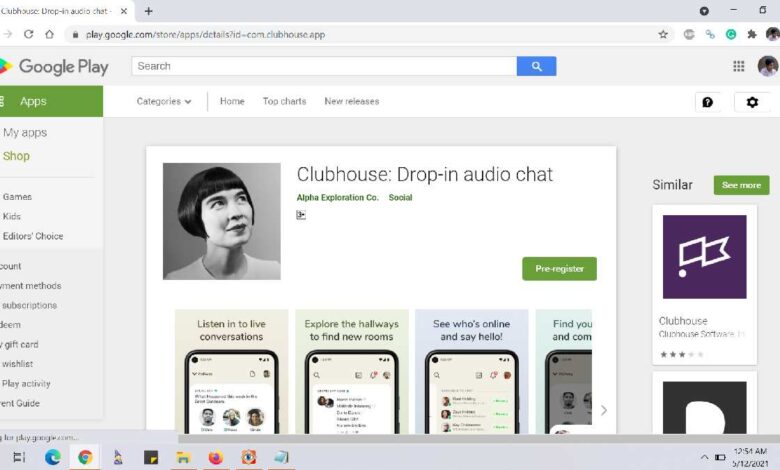Viewport: 780px width, 470px height.
Task: Open the Sticky Notes taskbar icon
Action: (x=151, y=457)
